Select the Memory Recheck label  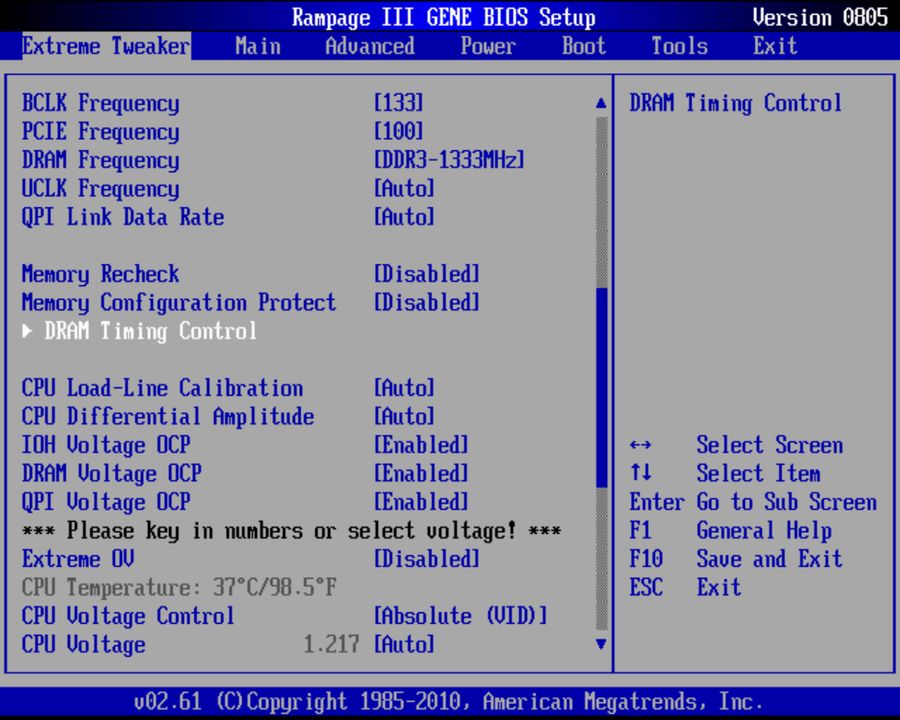pos(100,275)
